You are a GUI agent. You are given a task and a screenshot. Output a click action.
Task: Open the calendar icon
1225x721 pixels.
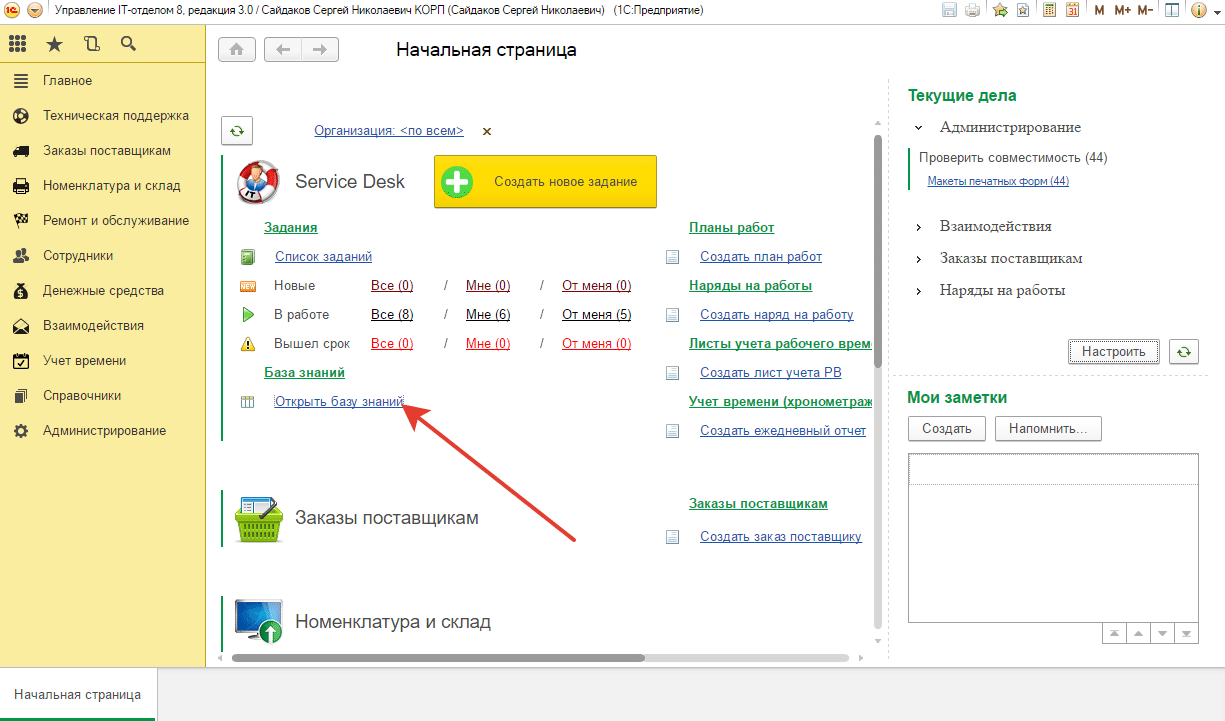1072,10
